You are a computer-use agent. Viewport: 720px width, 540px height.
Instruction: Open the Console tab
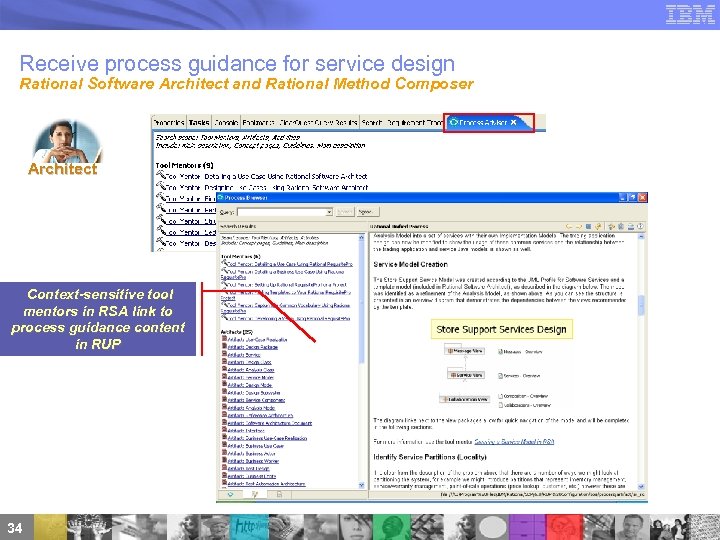226,123
